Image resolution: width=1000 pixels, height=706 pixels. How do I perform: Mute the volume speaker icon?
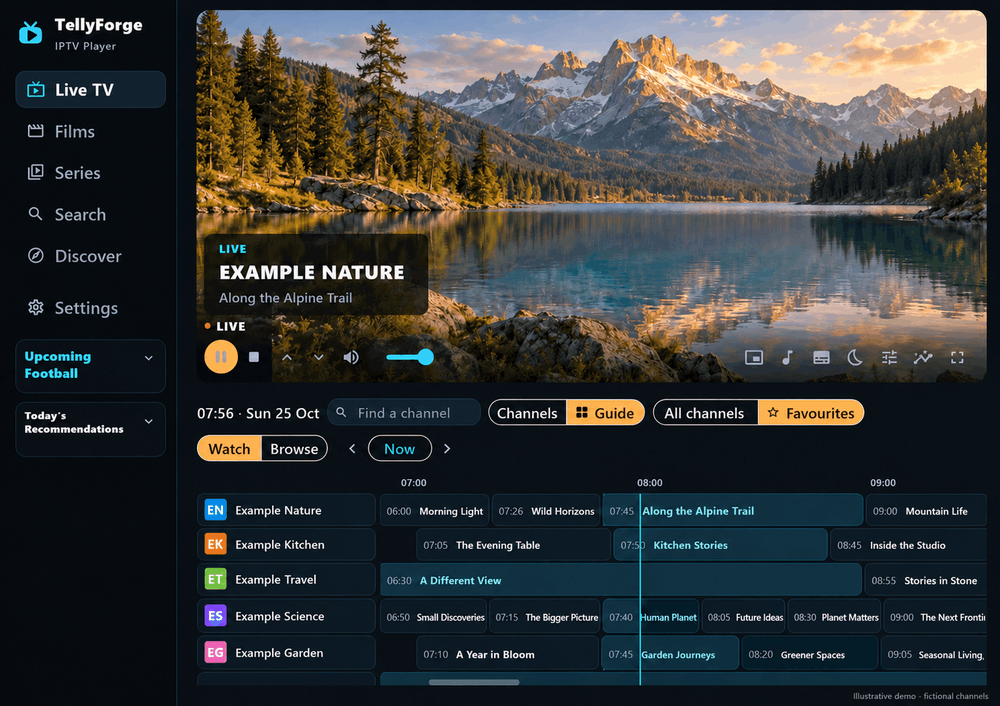click(x=351, y=357)
